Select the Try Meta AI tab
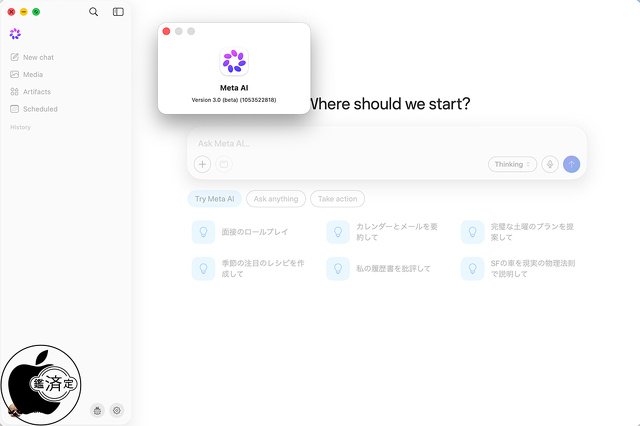The height and width of the screenshot is (426, 640). tap(215, 199)
